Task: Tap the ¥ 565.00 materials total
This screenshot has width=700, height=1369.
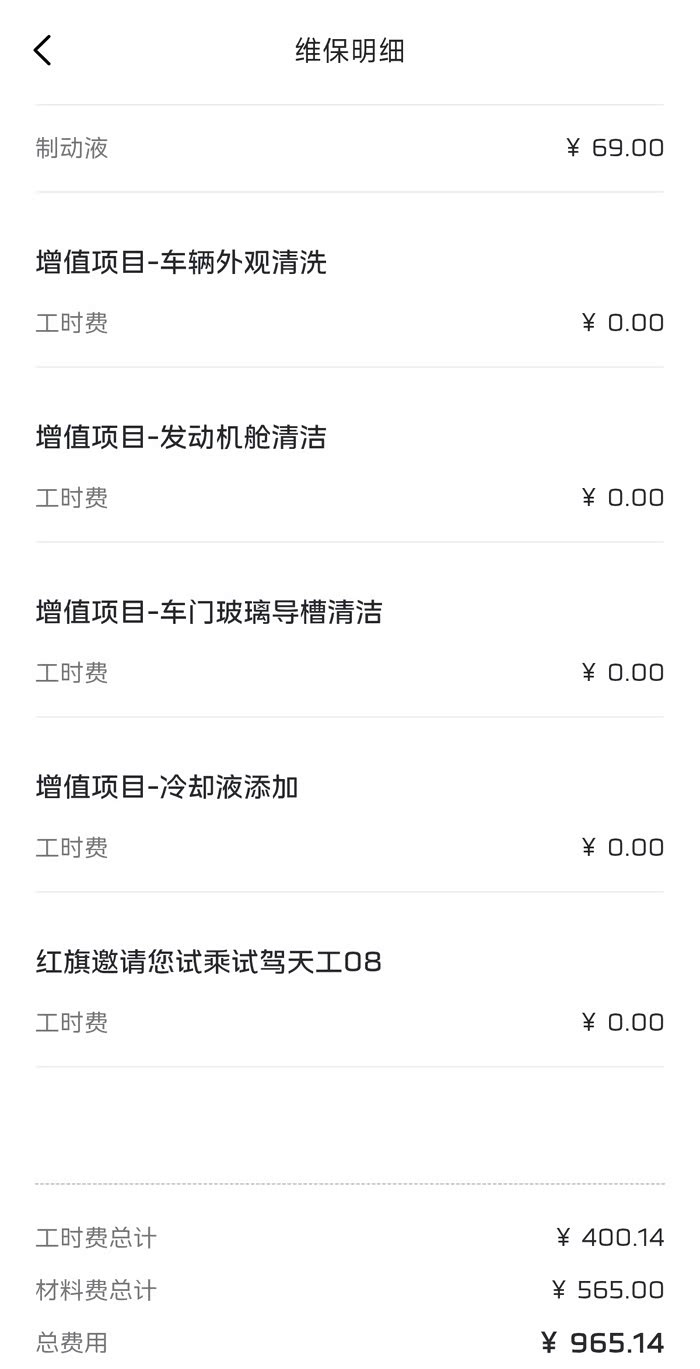Action: (607, 1290)
